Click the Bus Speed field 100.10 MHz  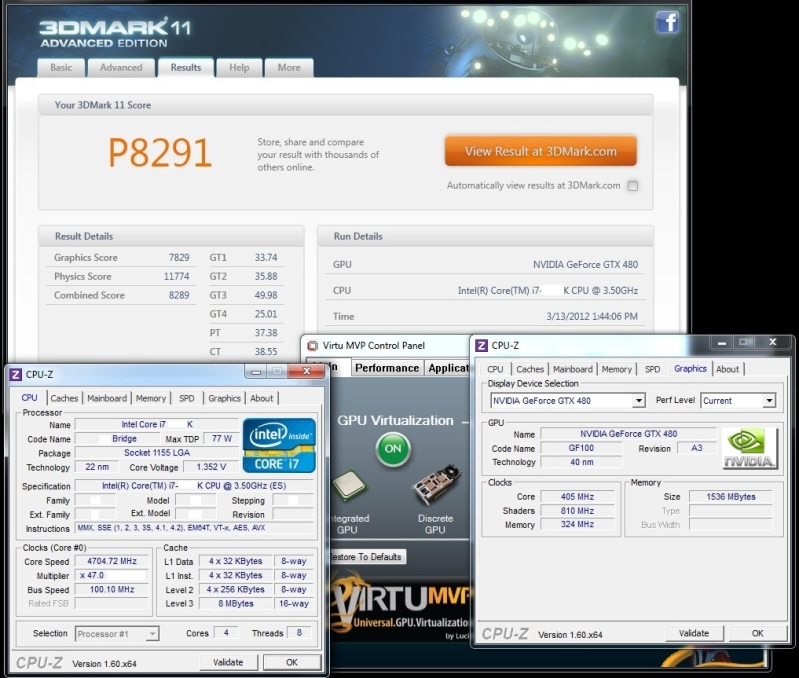pyautogui.click(x=112, y=590)
